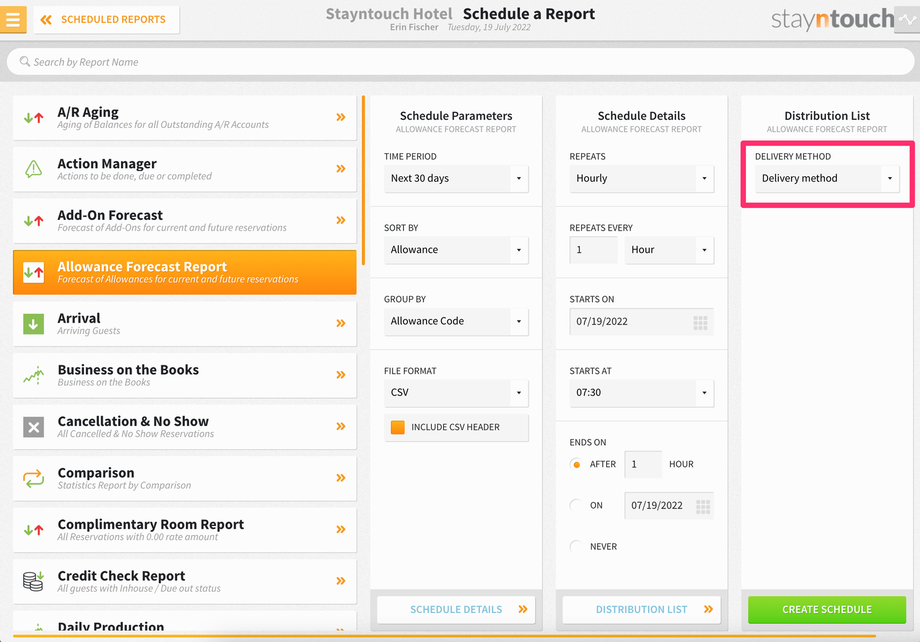The height and width of the screenshot is (642, 920).
Task: Open the Group By dropdown
Action: (456, 322)
